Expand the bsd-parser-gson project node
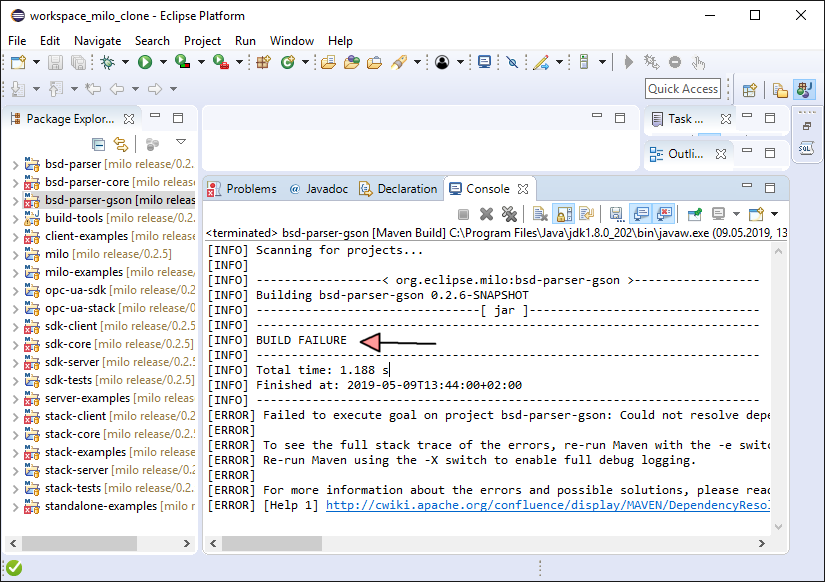 (14, 200)
